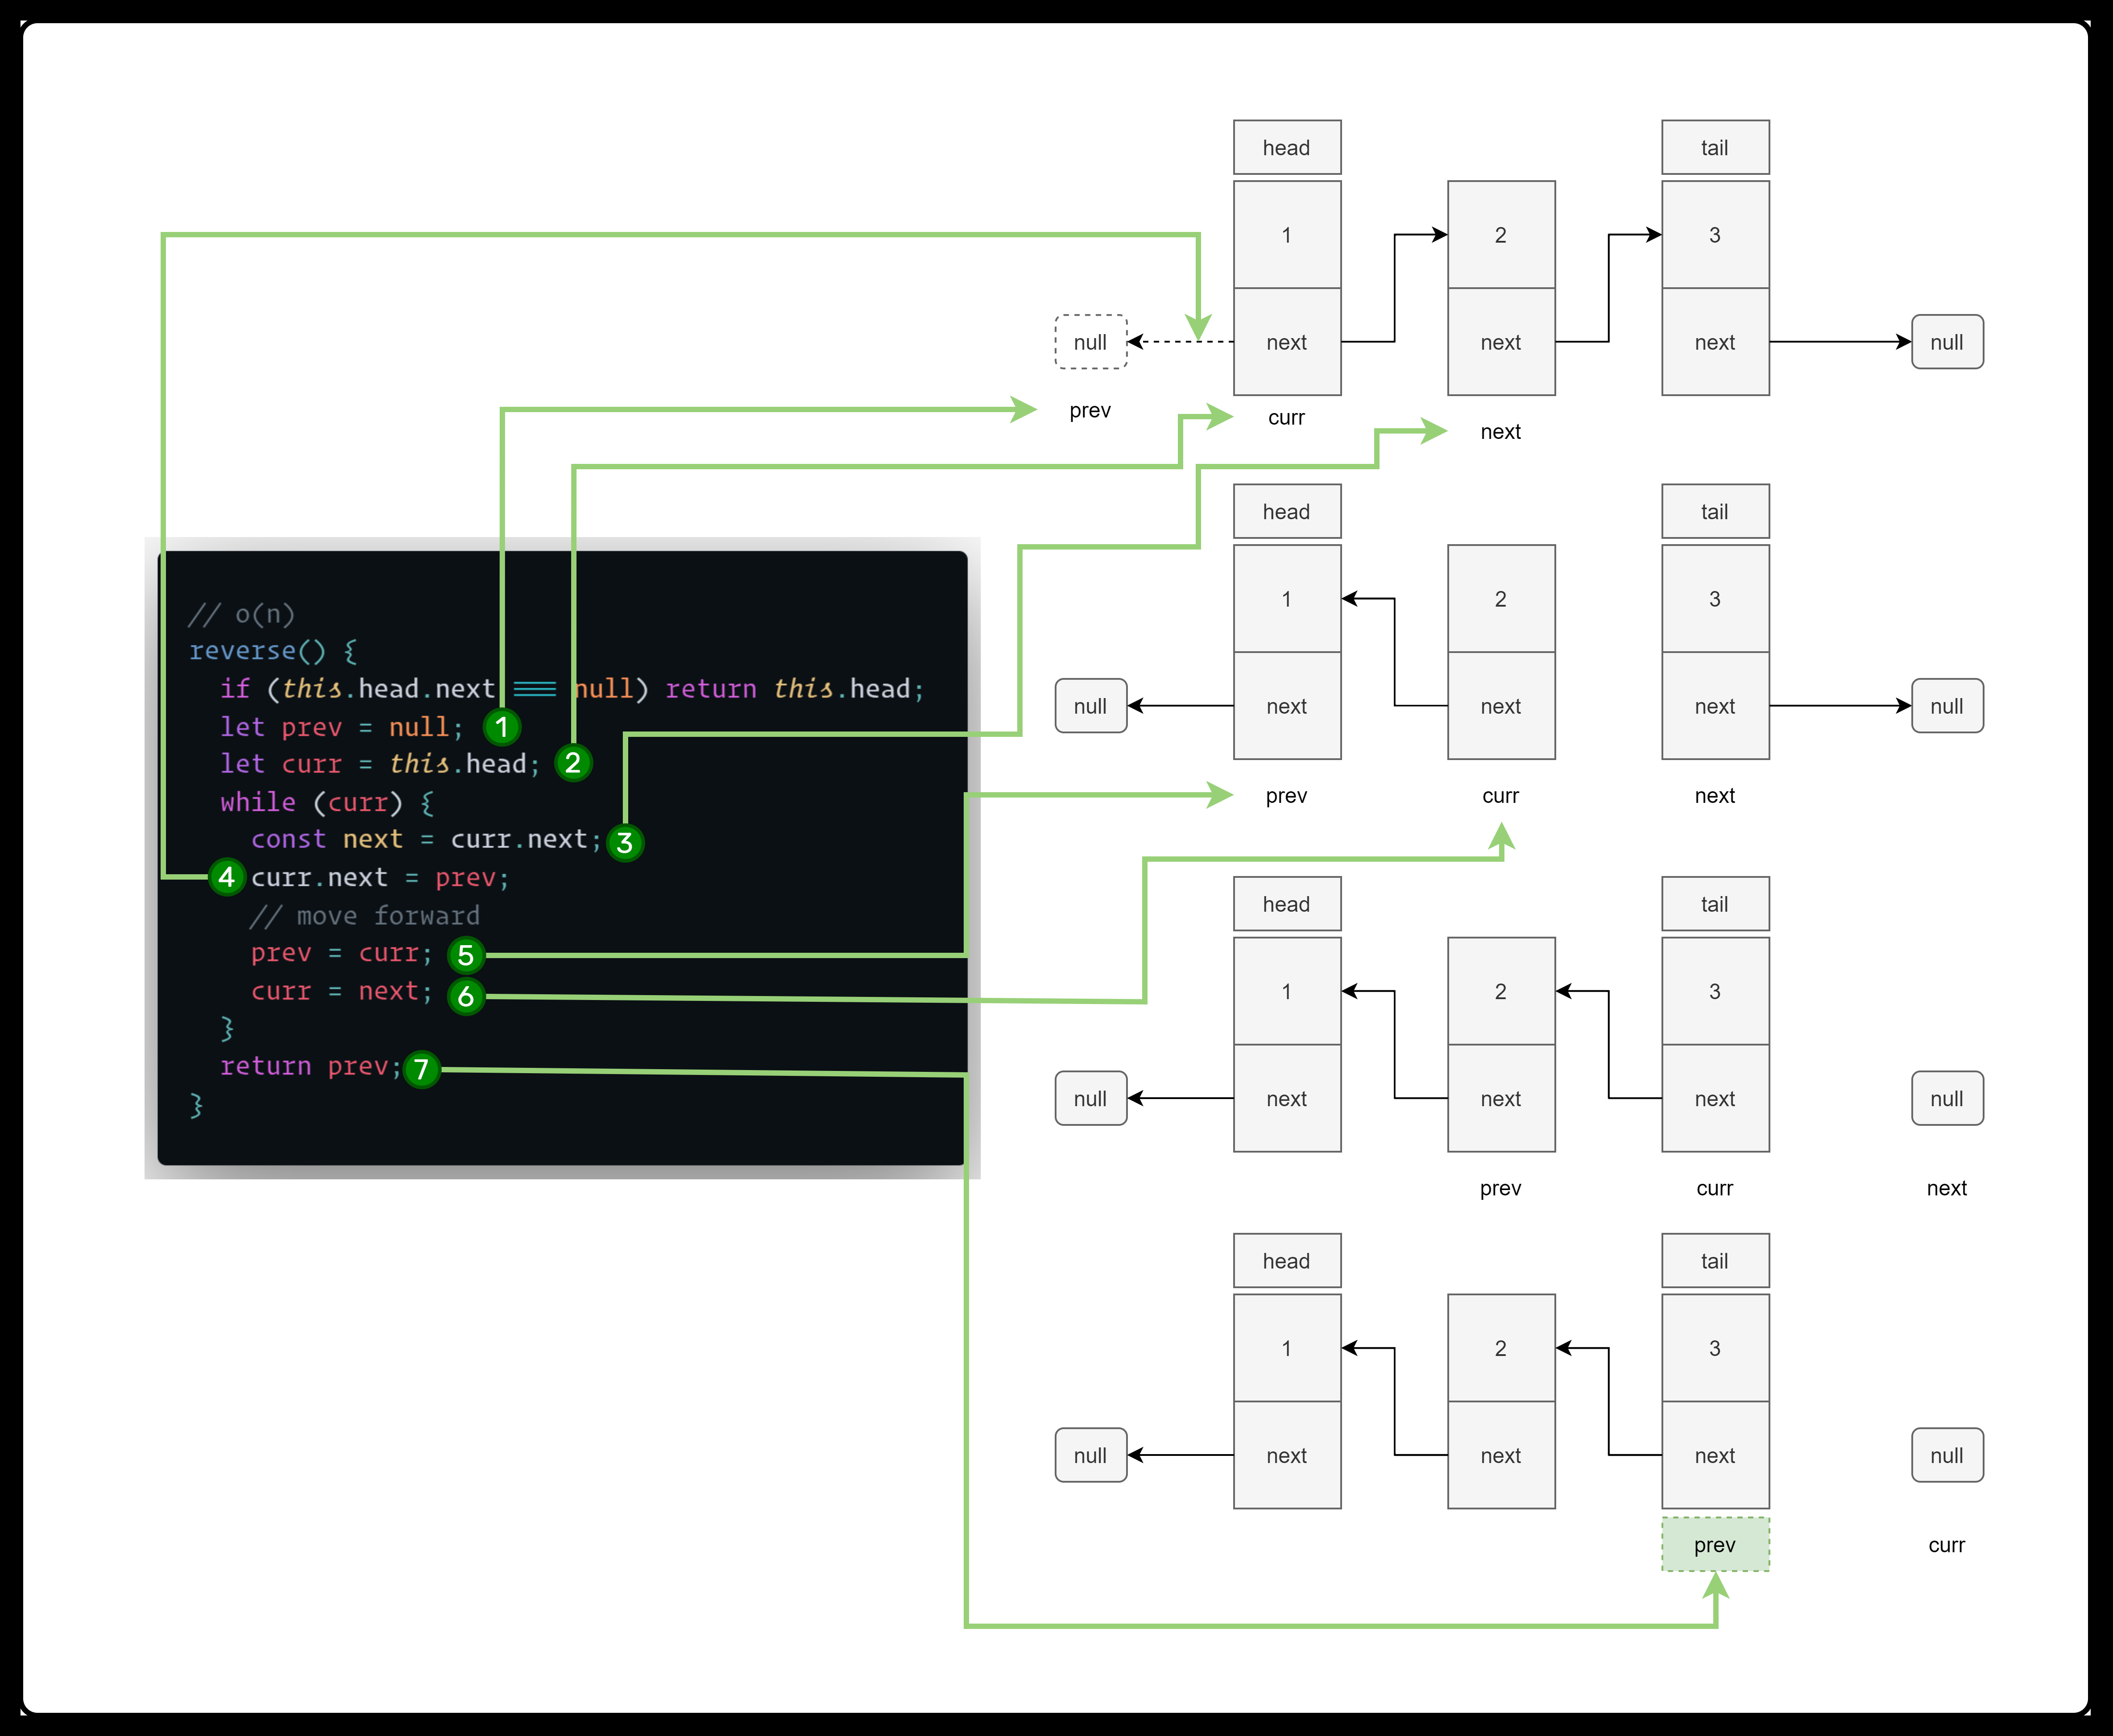
Task: Click the '// o(n)' comment
Action: (x=241, y=614)
